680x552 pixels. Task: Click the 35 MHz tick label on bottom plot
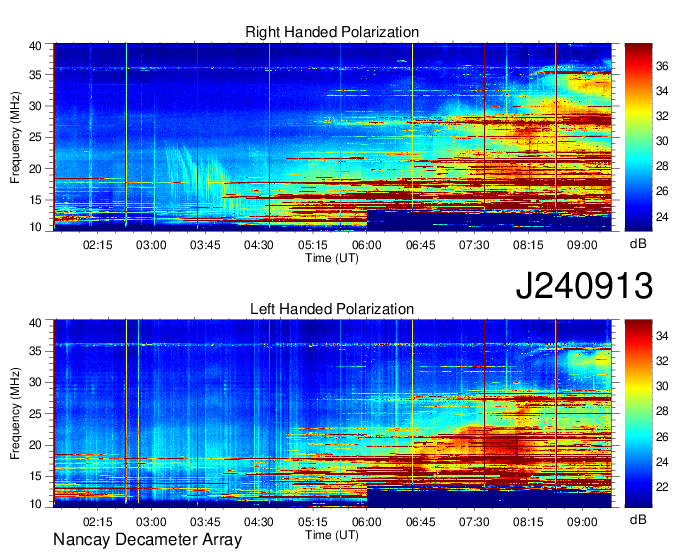coord(35,351)
